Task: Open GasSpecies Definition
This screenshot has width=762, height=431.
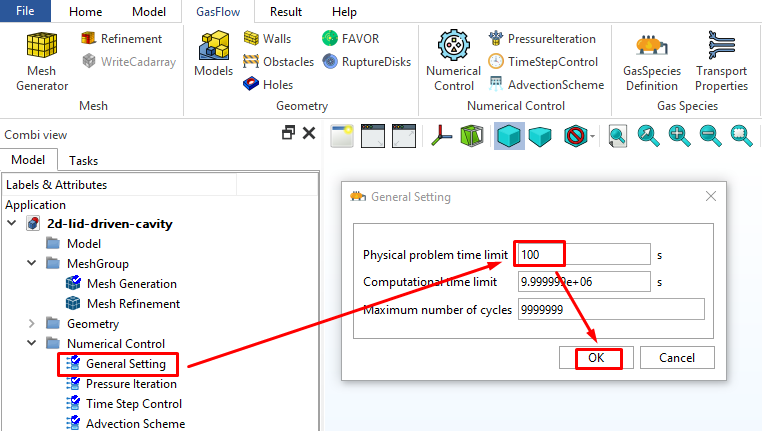Action: [x=651, y=61]
